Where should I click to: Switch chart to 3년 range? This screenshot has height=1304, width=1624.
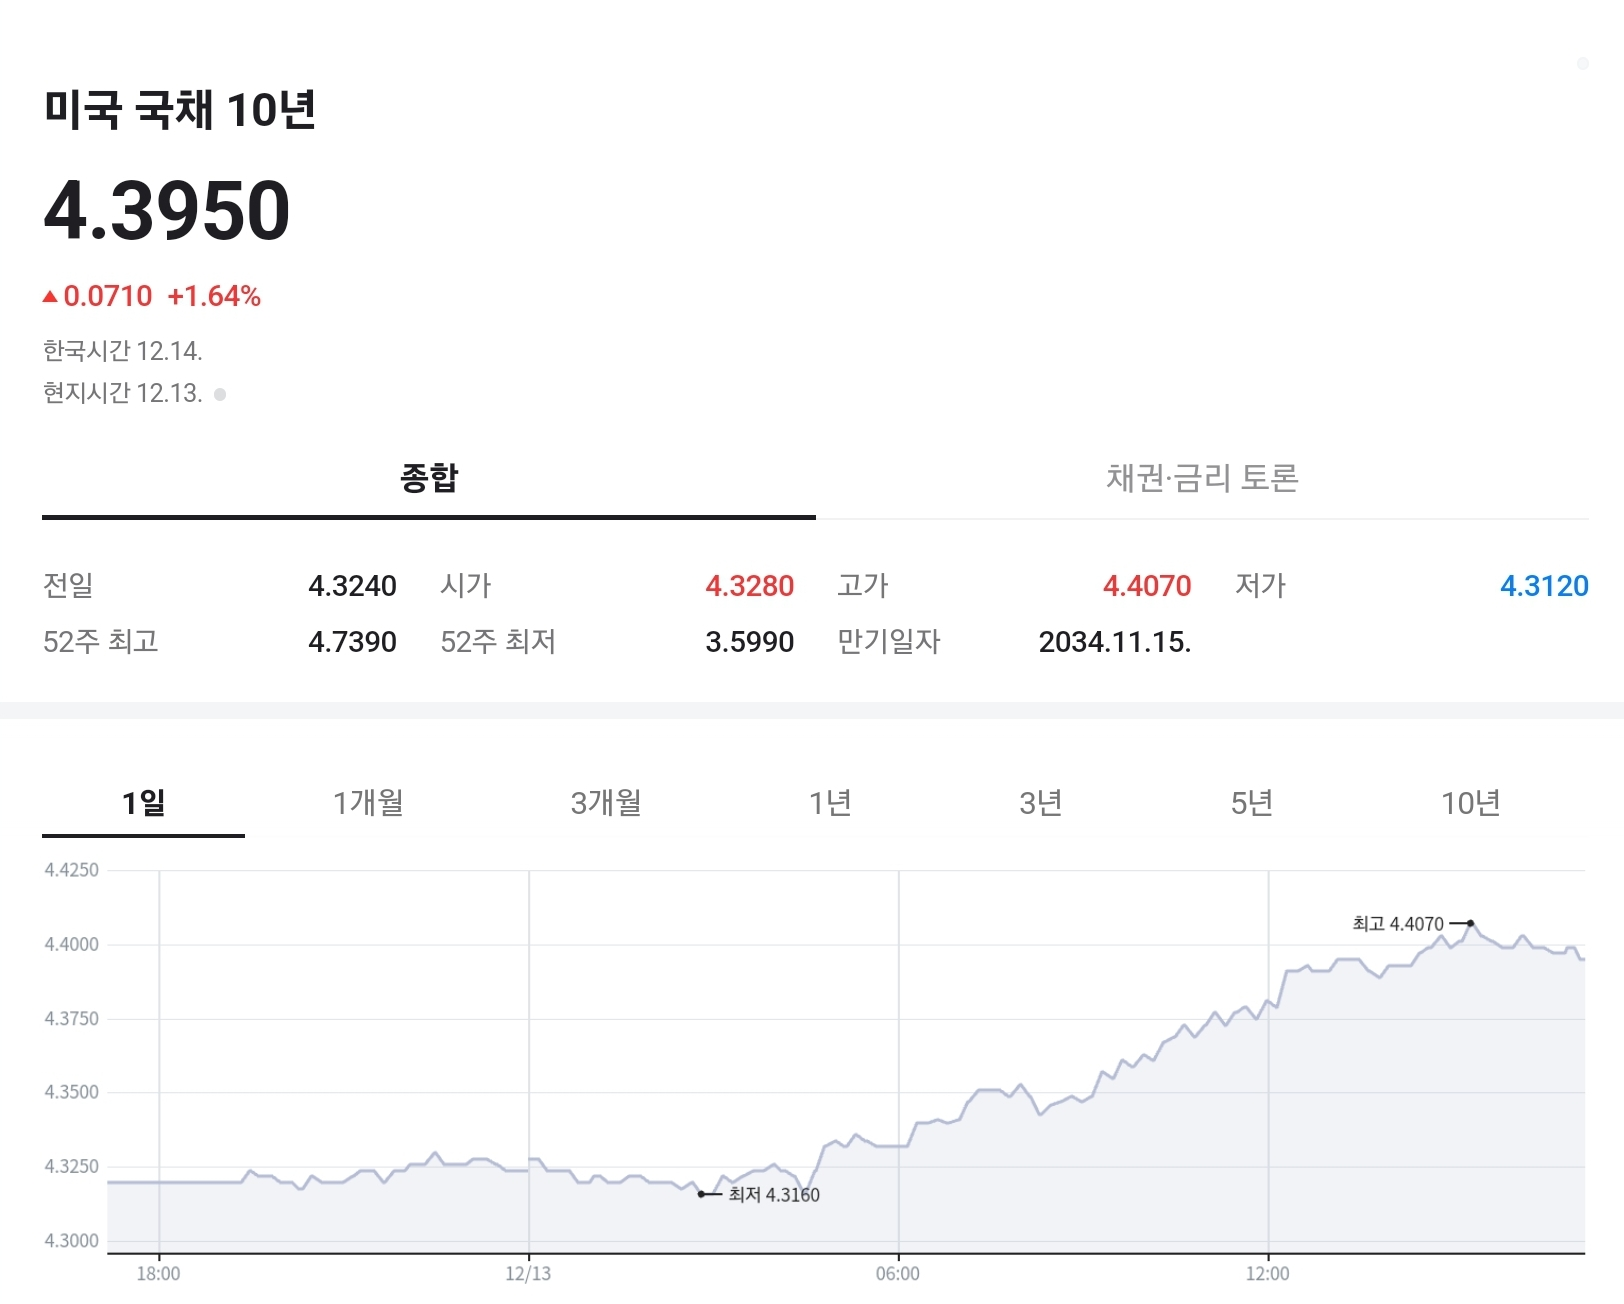[x=1041, y=803]
